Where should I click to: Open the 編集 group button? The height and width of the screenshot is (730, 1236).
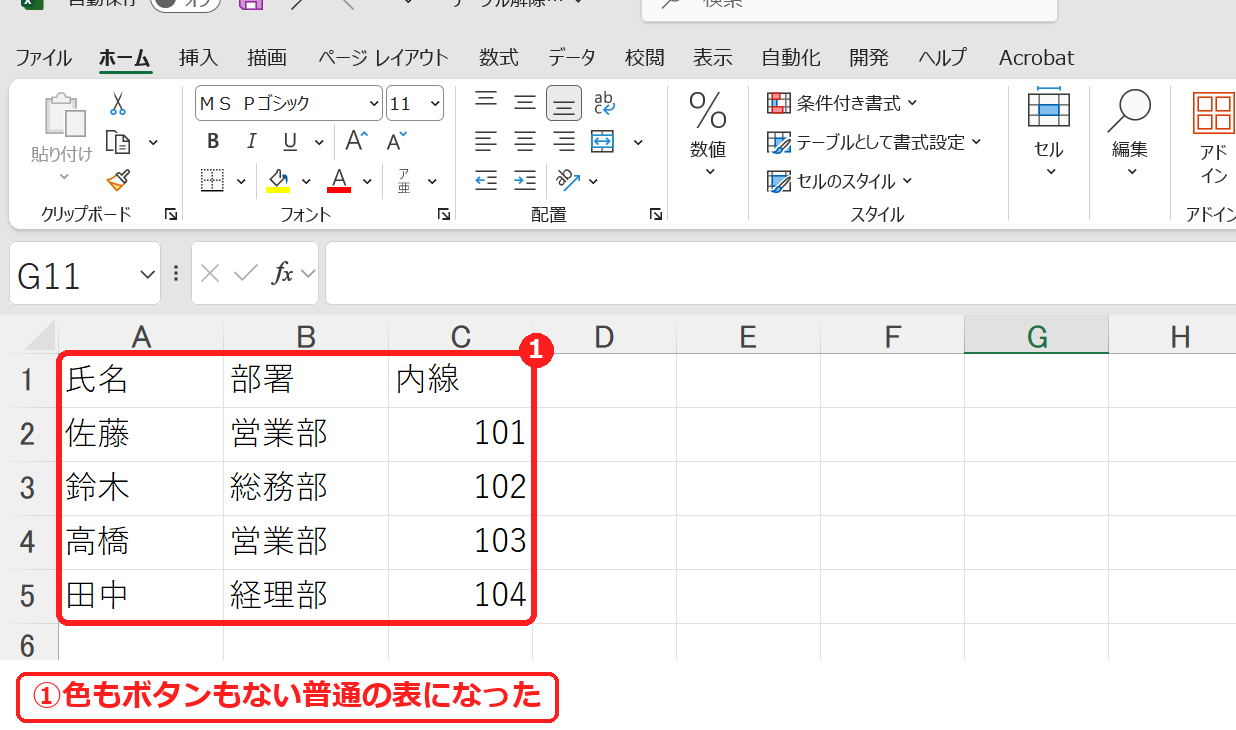(1130, 134)
